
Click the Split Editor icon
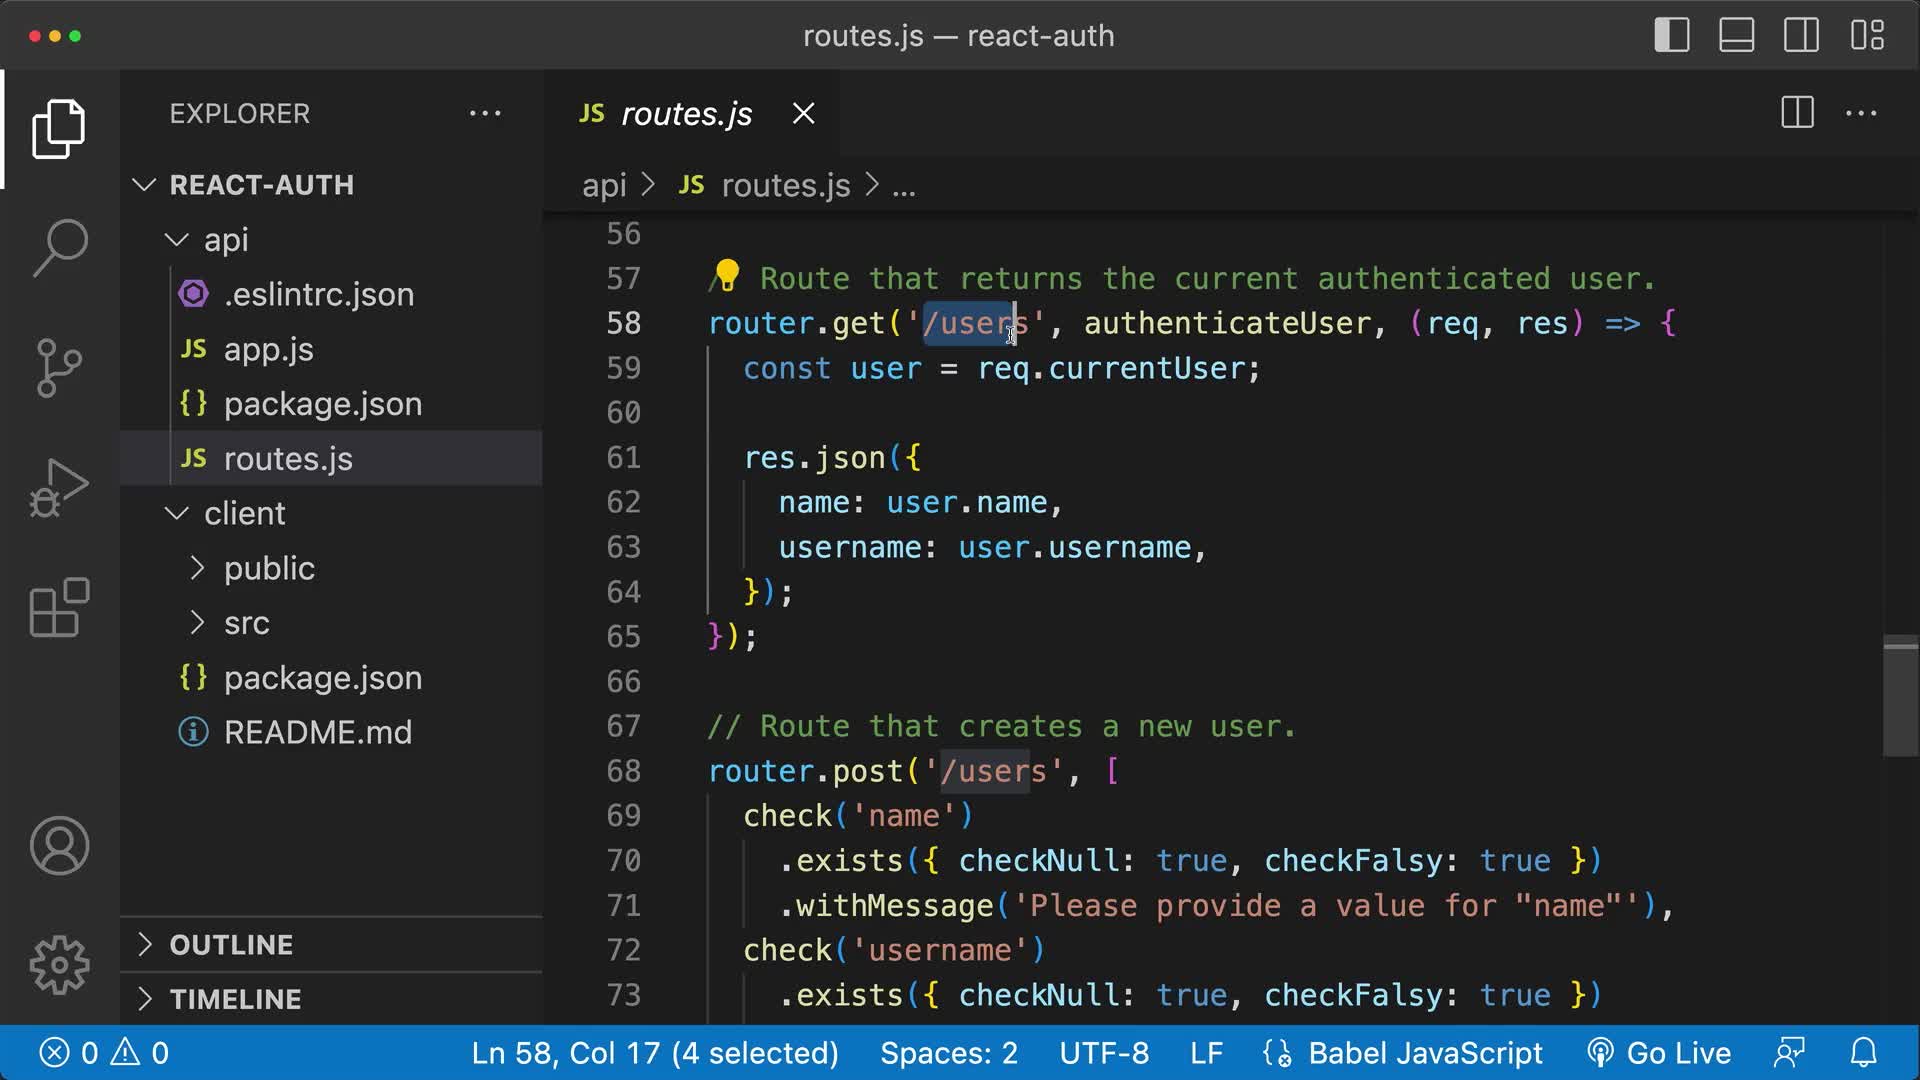[1797, 113]
